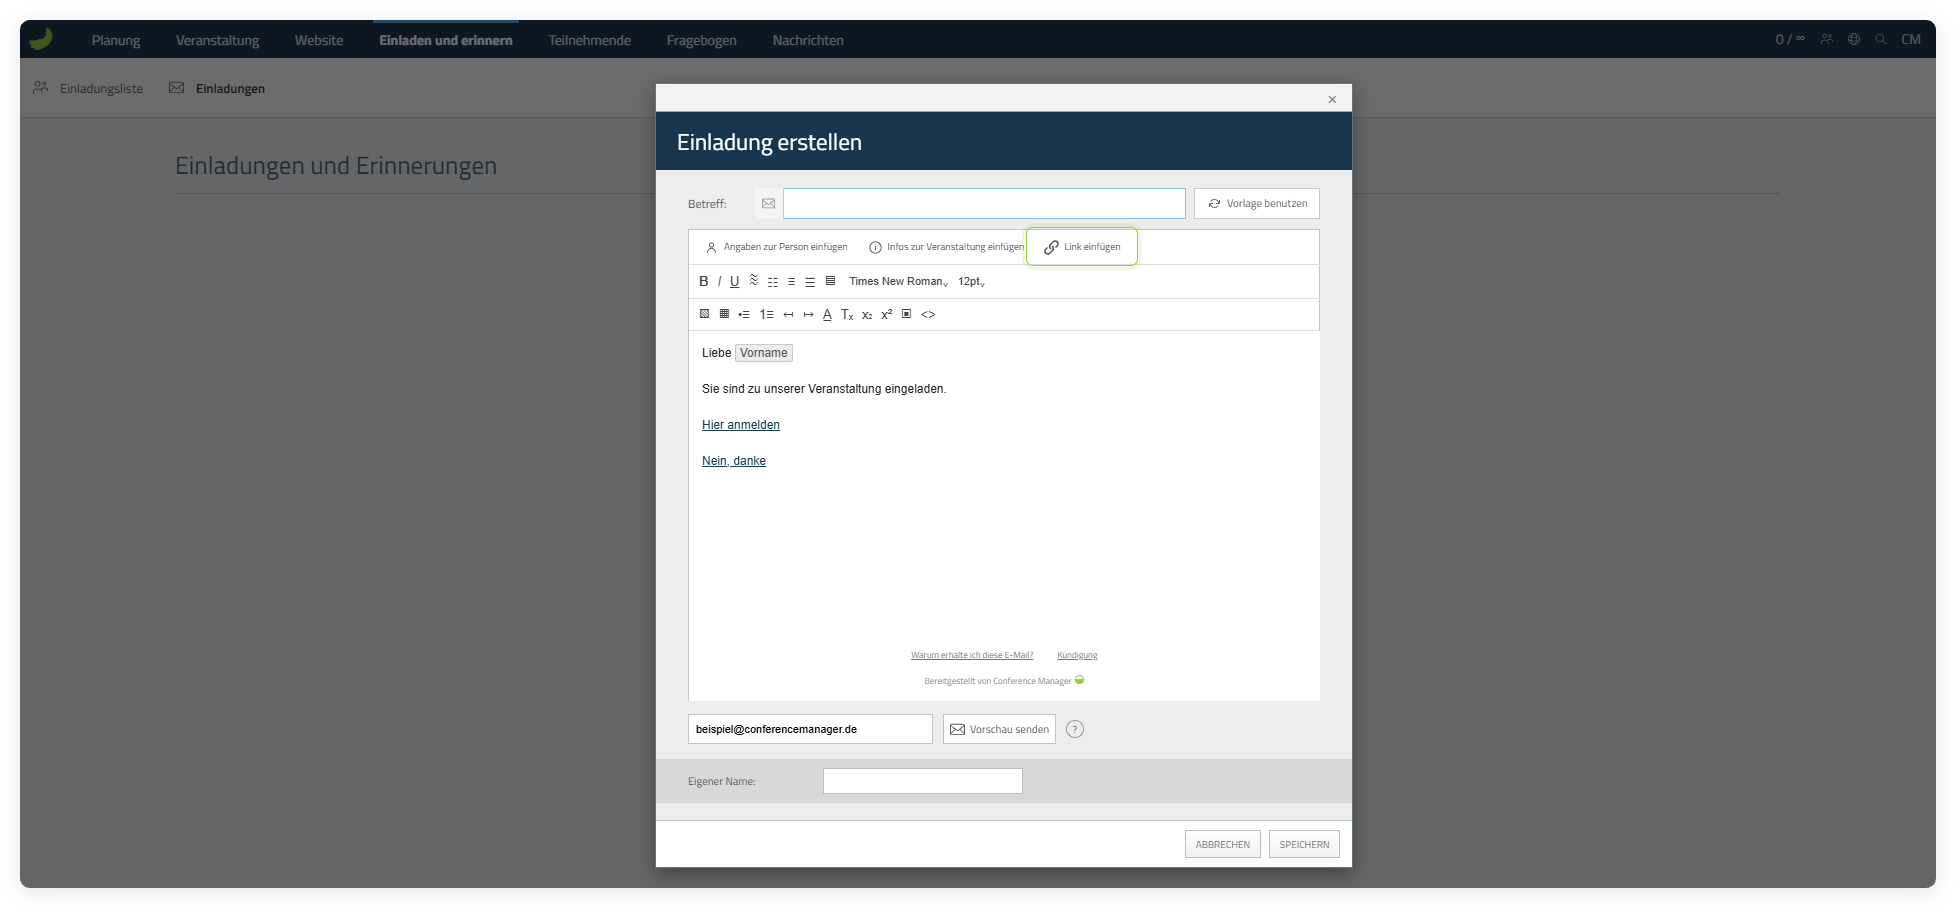Open Infos zur Veranstaltung einfügen menu
This screenshot has height=908, width=1956.
coord(946,247)
